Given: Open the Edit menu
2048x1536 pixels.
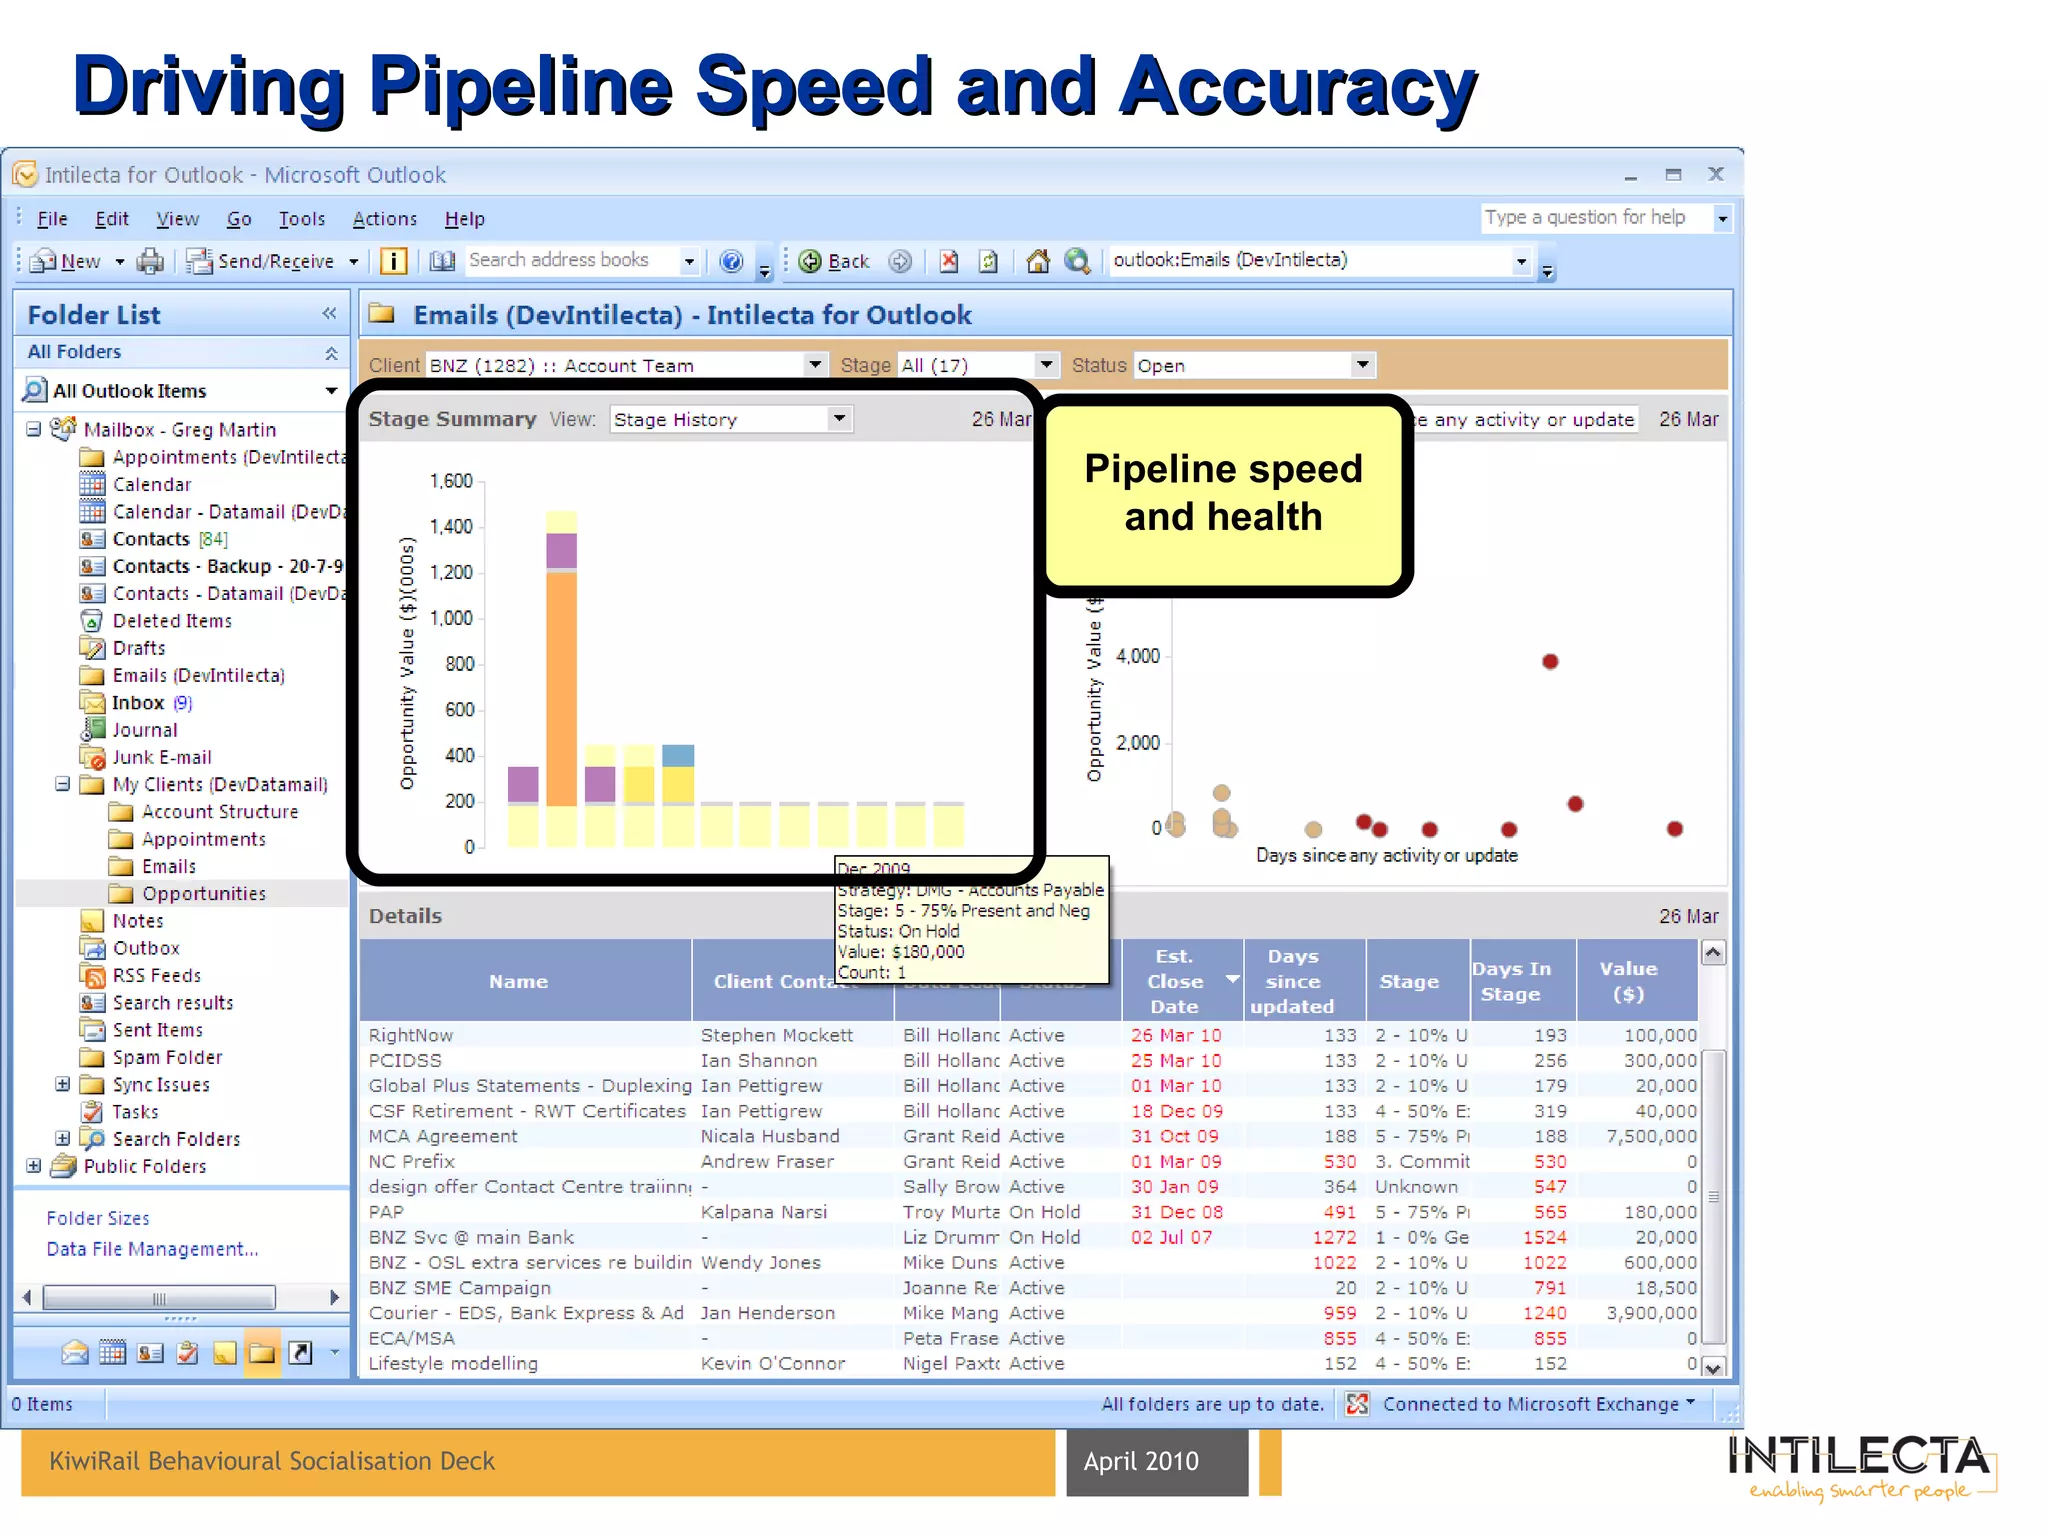Looking at the screenshot, I should click(112, 219).
